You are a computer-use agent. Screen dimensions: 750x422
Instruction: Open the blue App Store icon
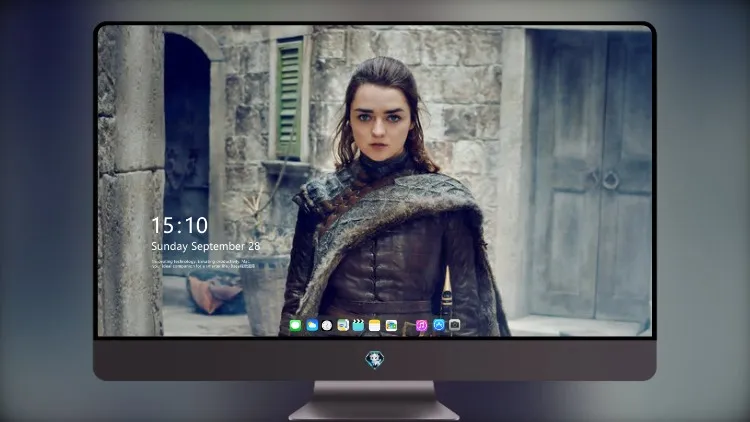439,325
